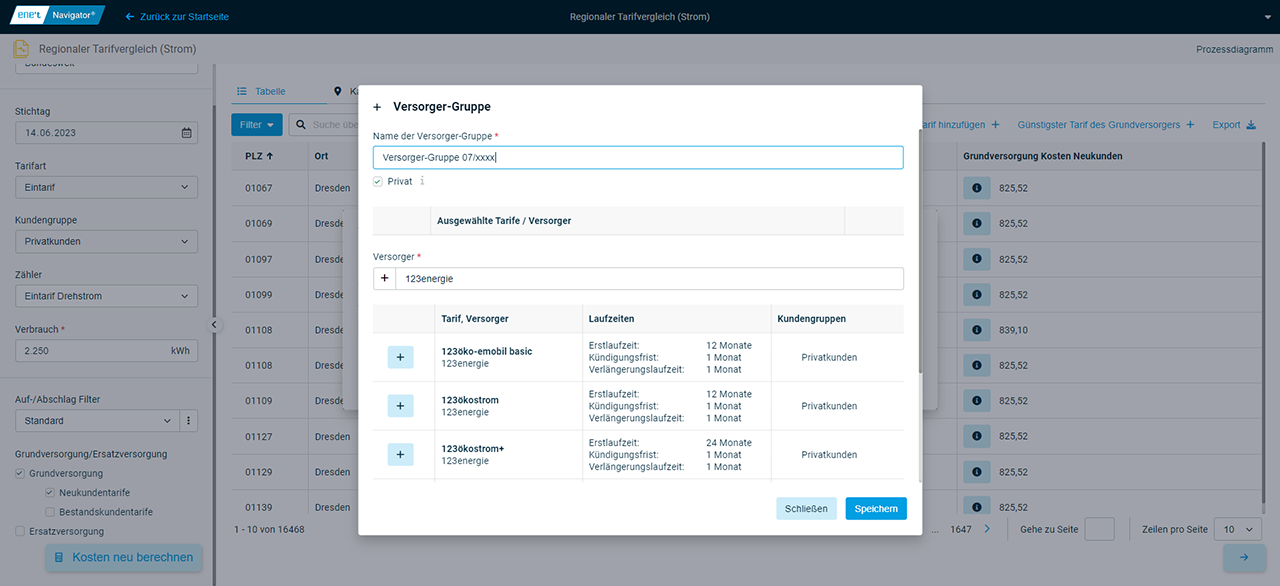Click the Schließen button
The width and height of the screenshot is (1280, 586).
(806, 509)
